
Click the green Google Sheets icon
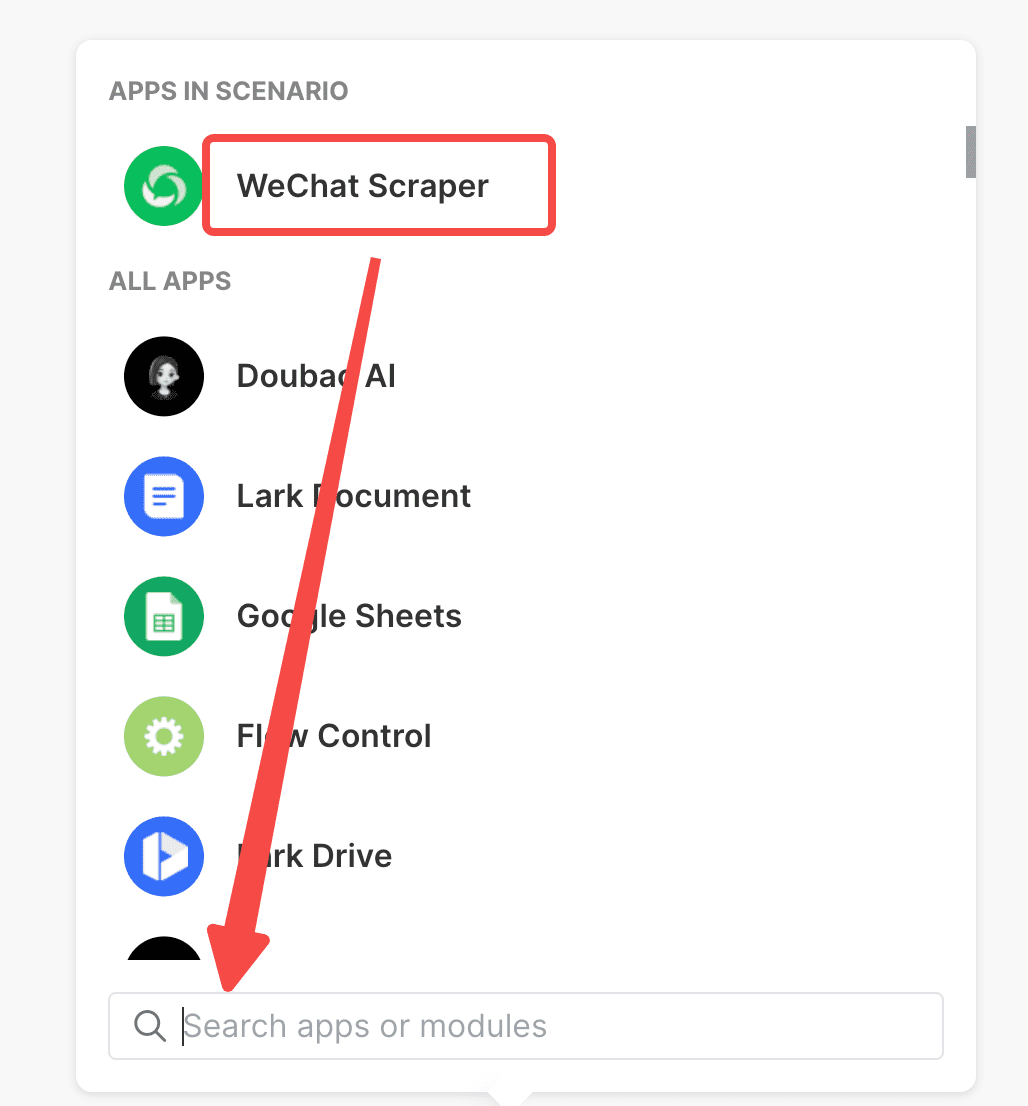pyautogui.click(x=164, y=616)
